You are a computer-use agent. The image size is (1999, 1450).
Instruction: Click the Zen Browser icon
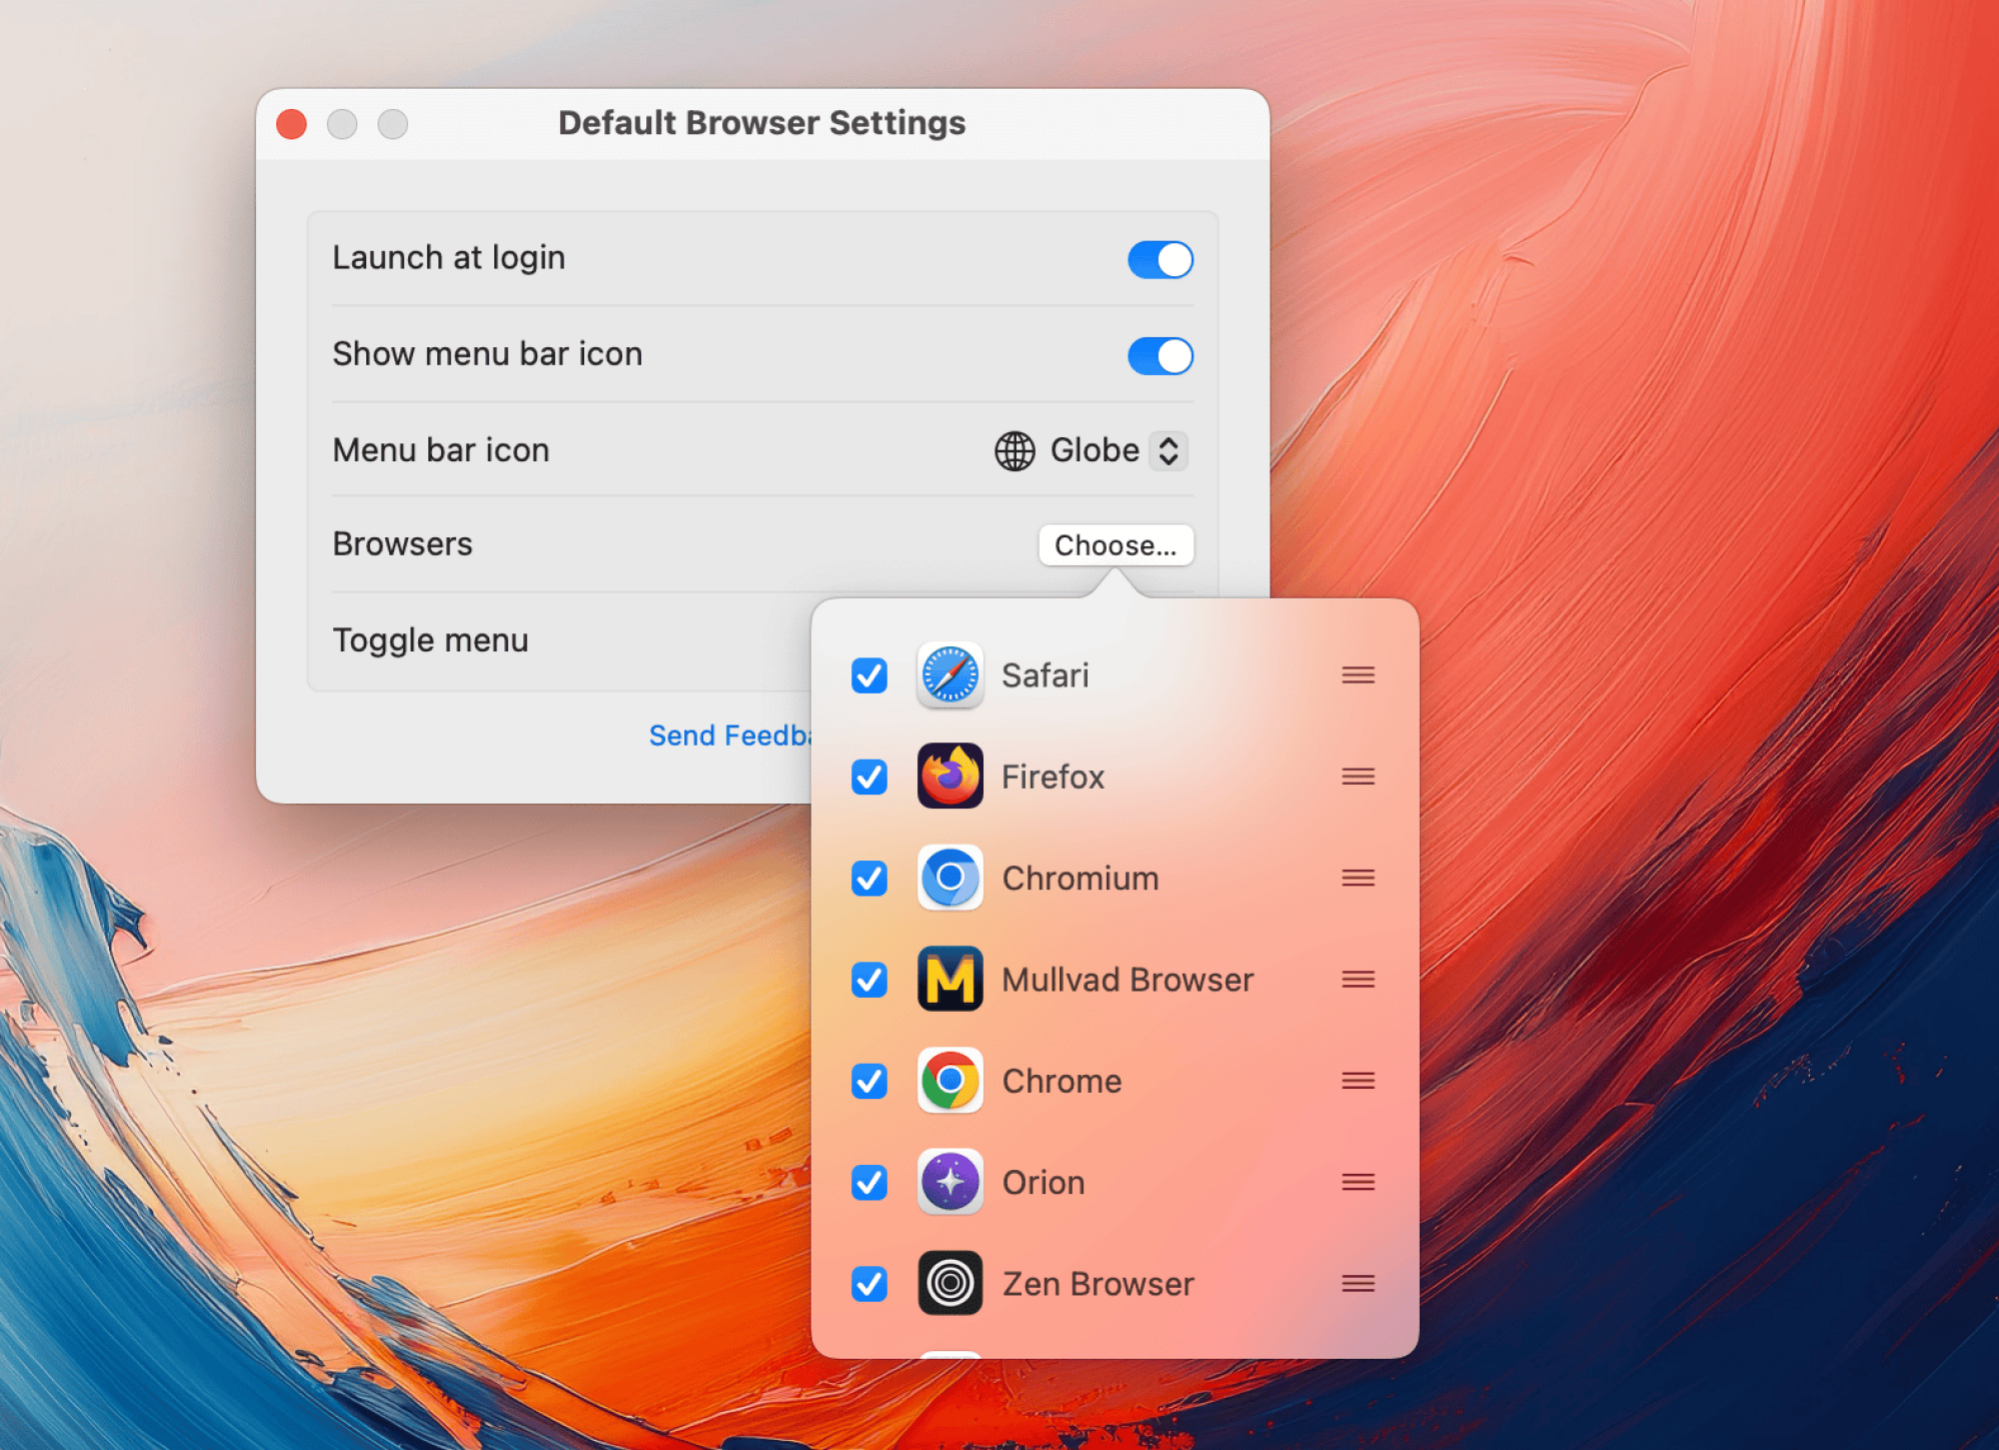coord(949,1283)
